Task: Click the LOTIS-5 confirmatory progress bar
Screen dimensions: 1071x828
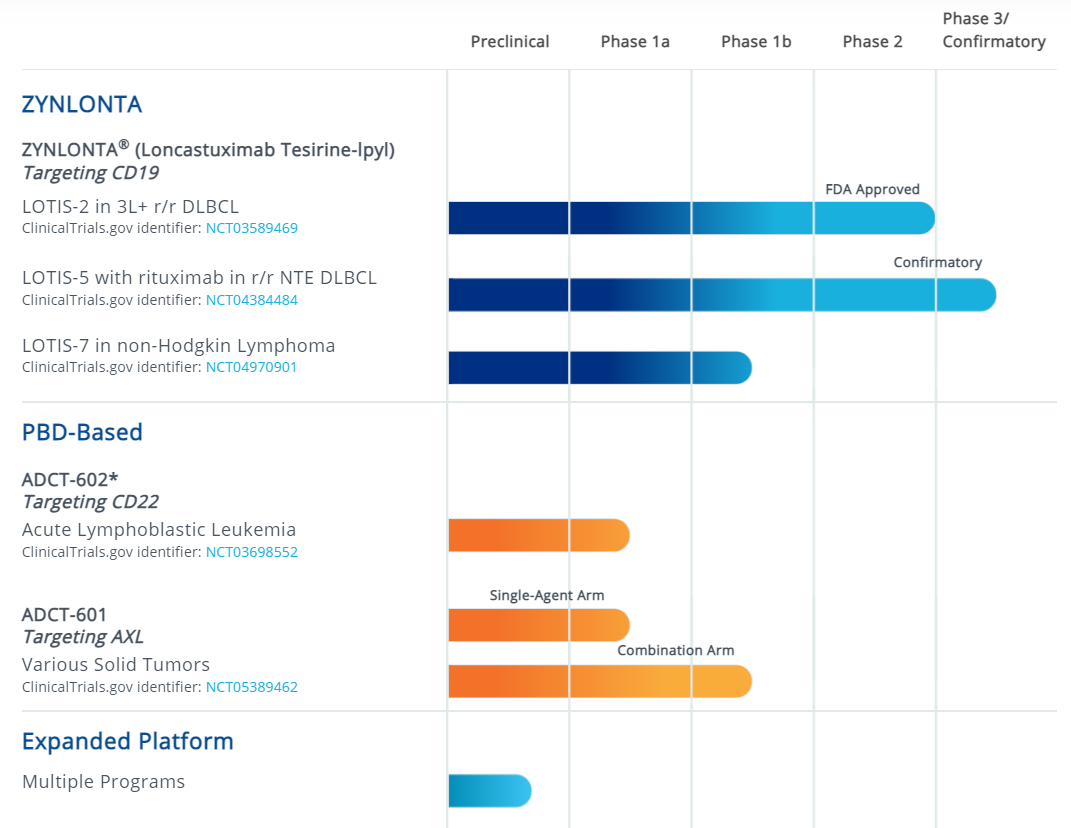Action: coord(720,295)
